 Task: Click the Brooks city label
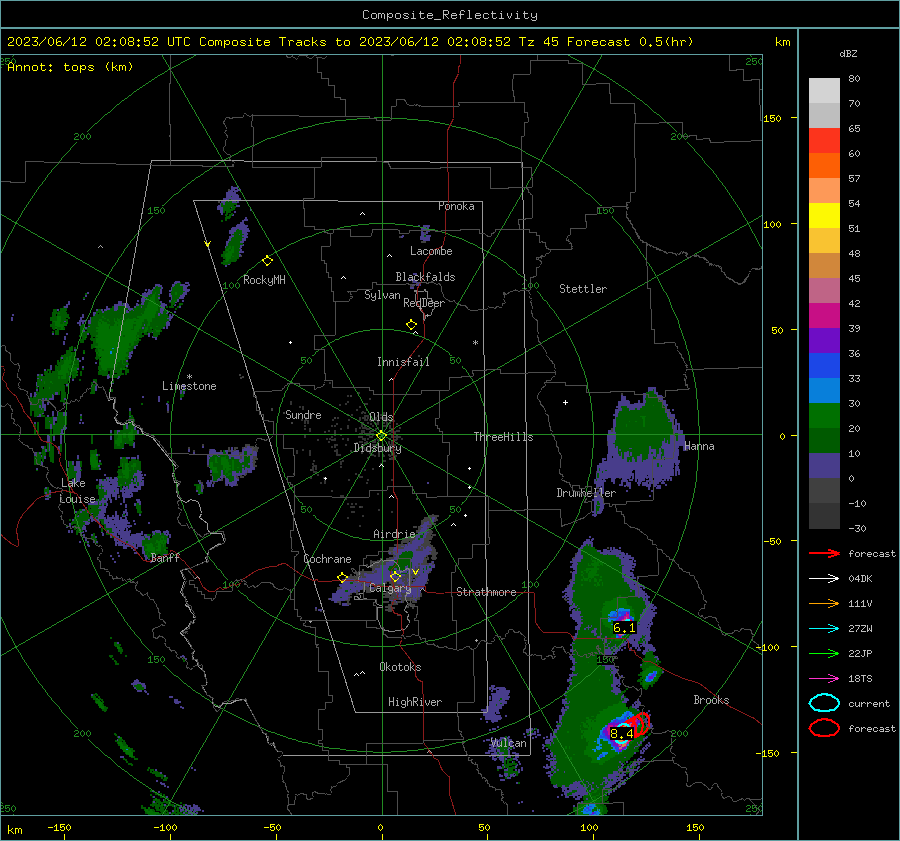pyautogui.click(x=711, y=700)
